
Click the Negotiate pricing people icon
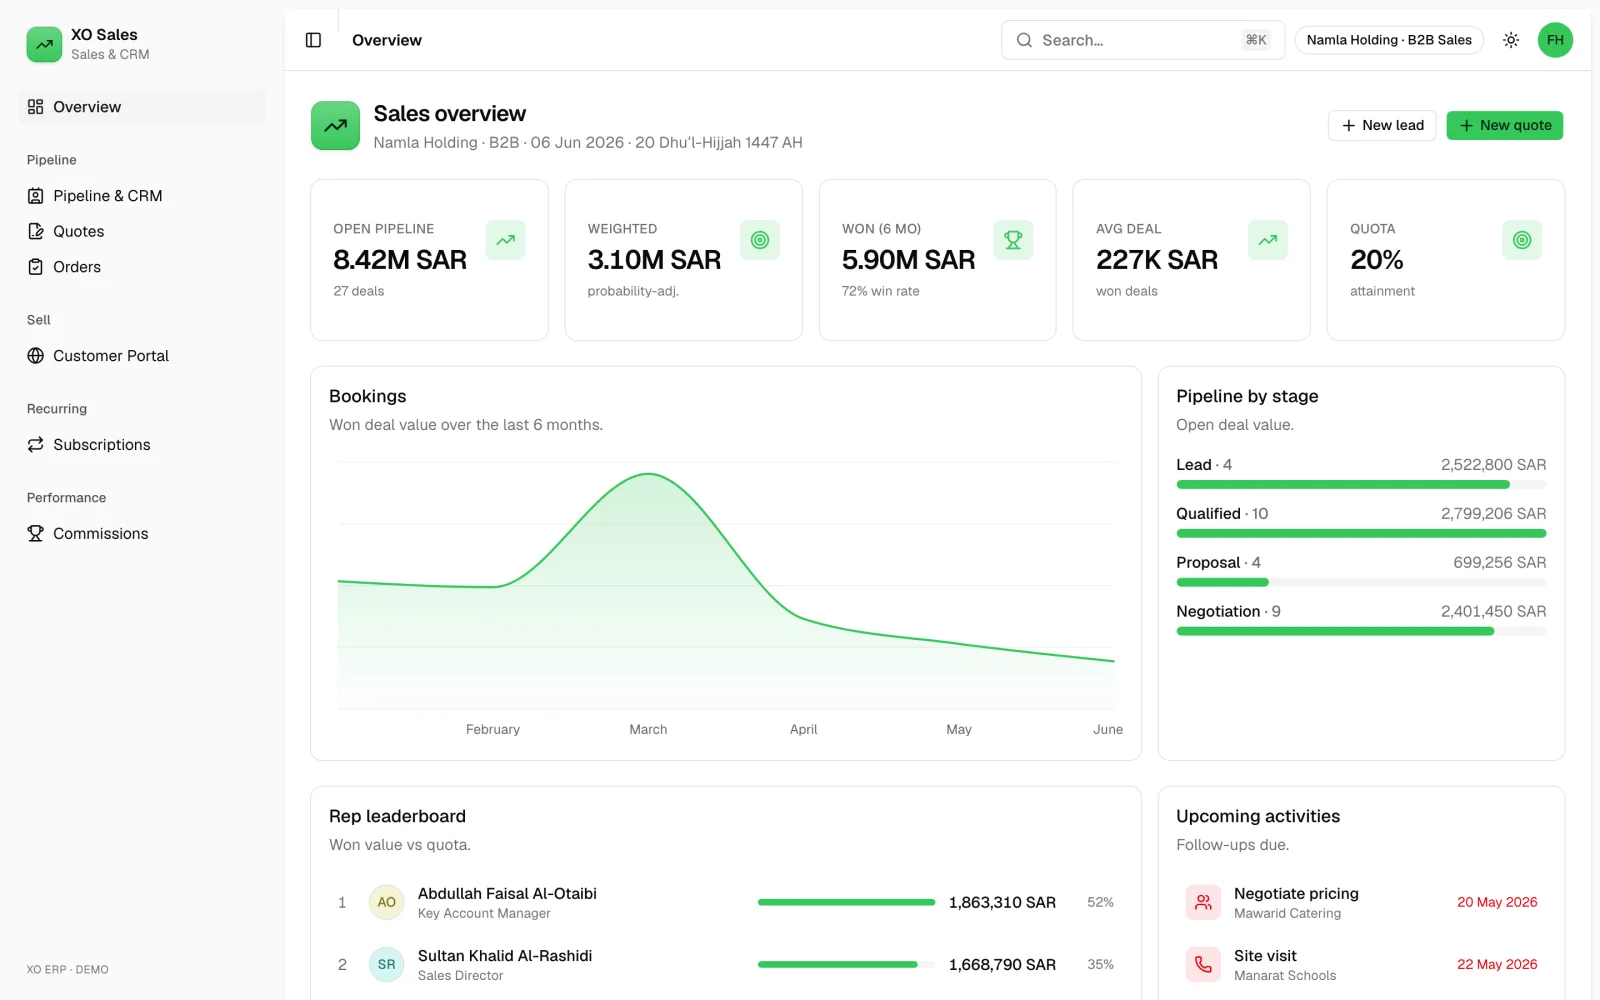[1203, 902]
